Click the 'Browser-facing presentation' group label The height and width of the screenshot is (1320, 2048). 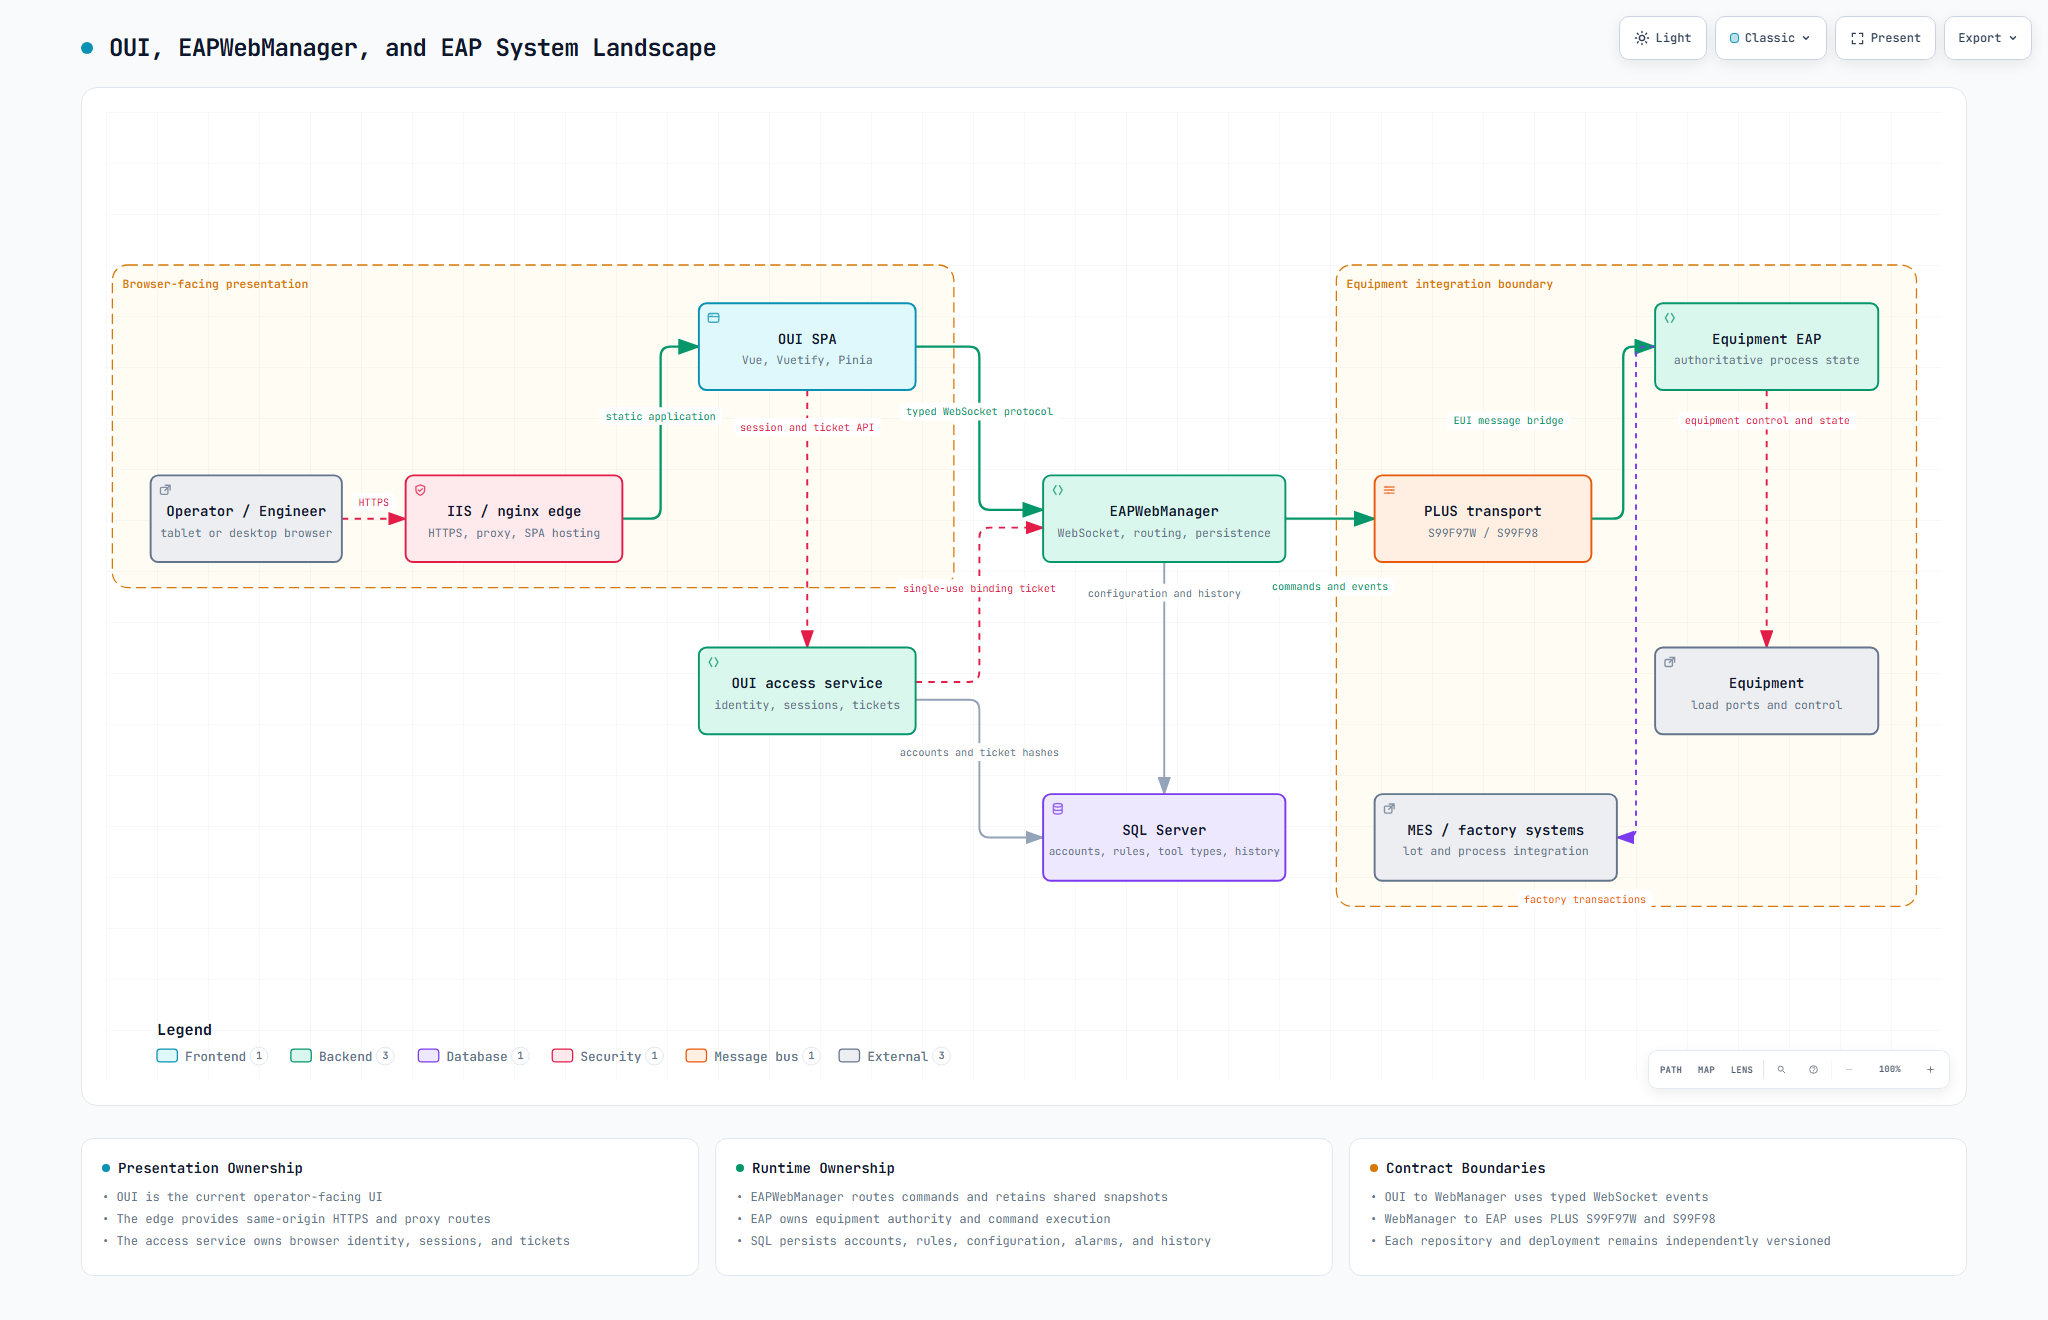[x=215, y=284]
